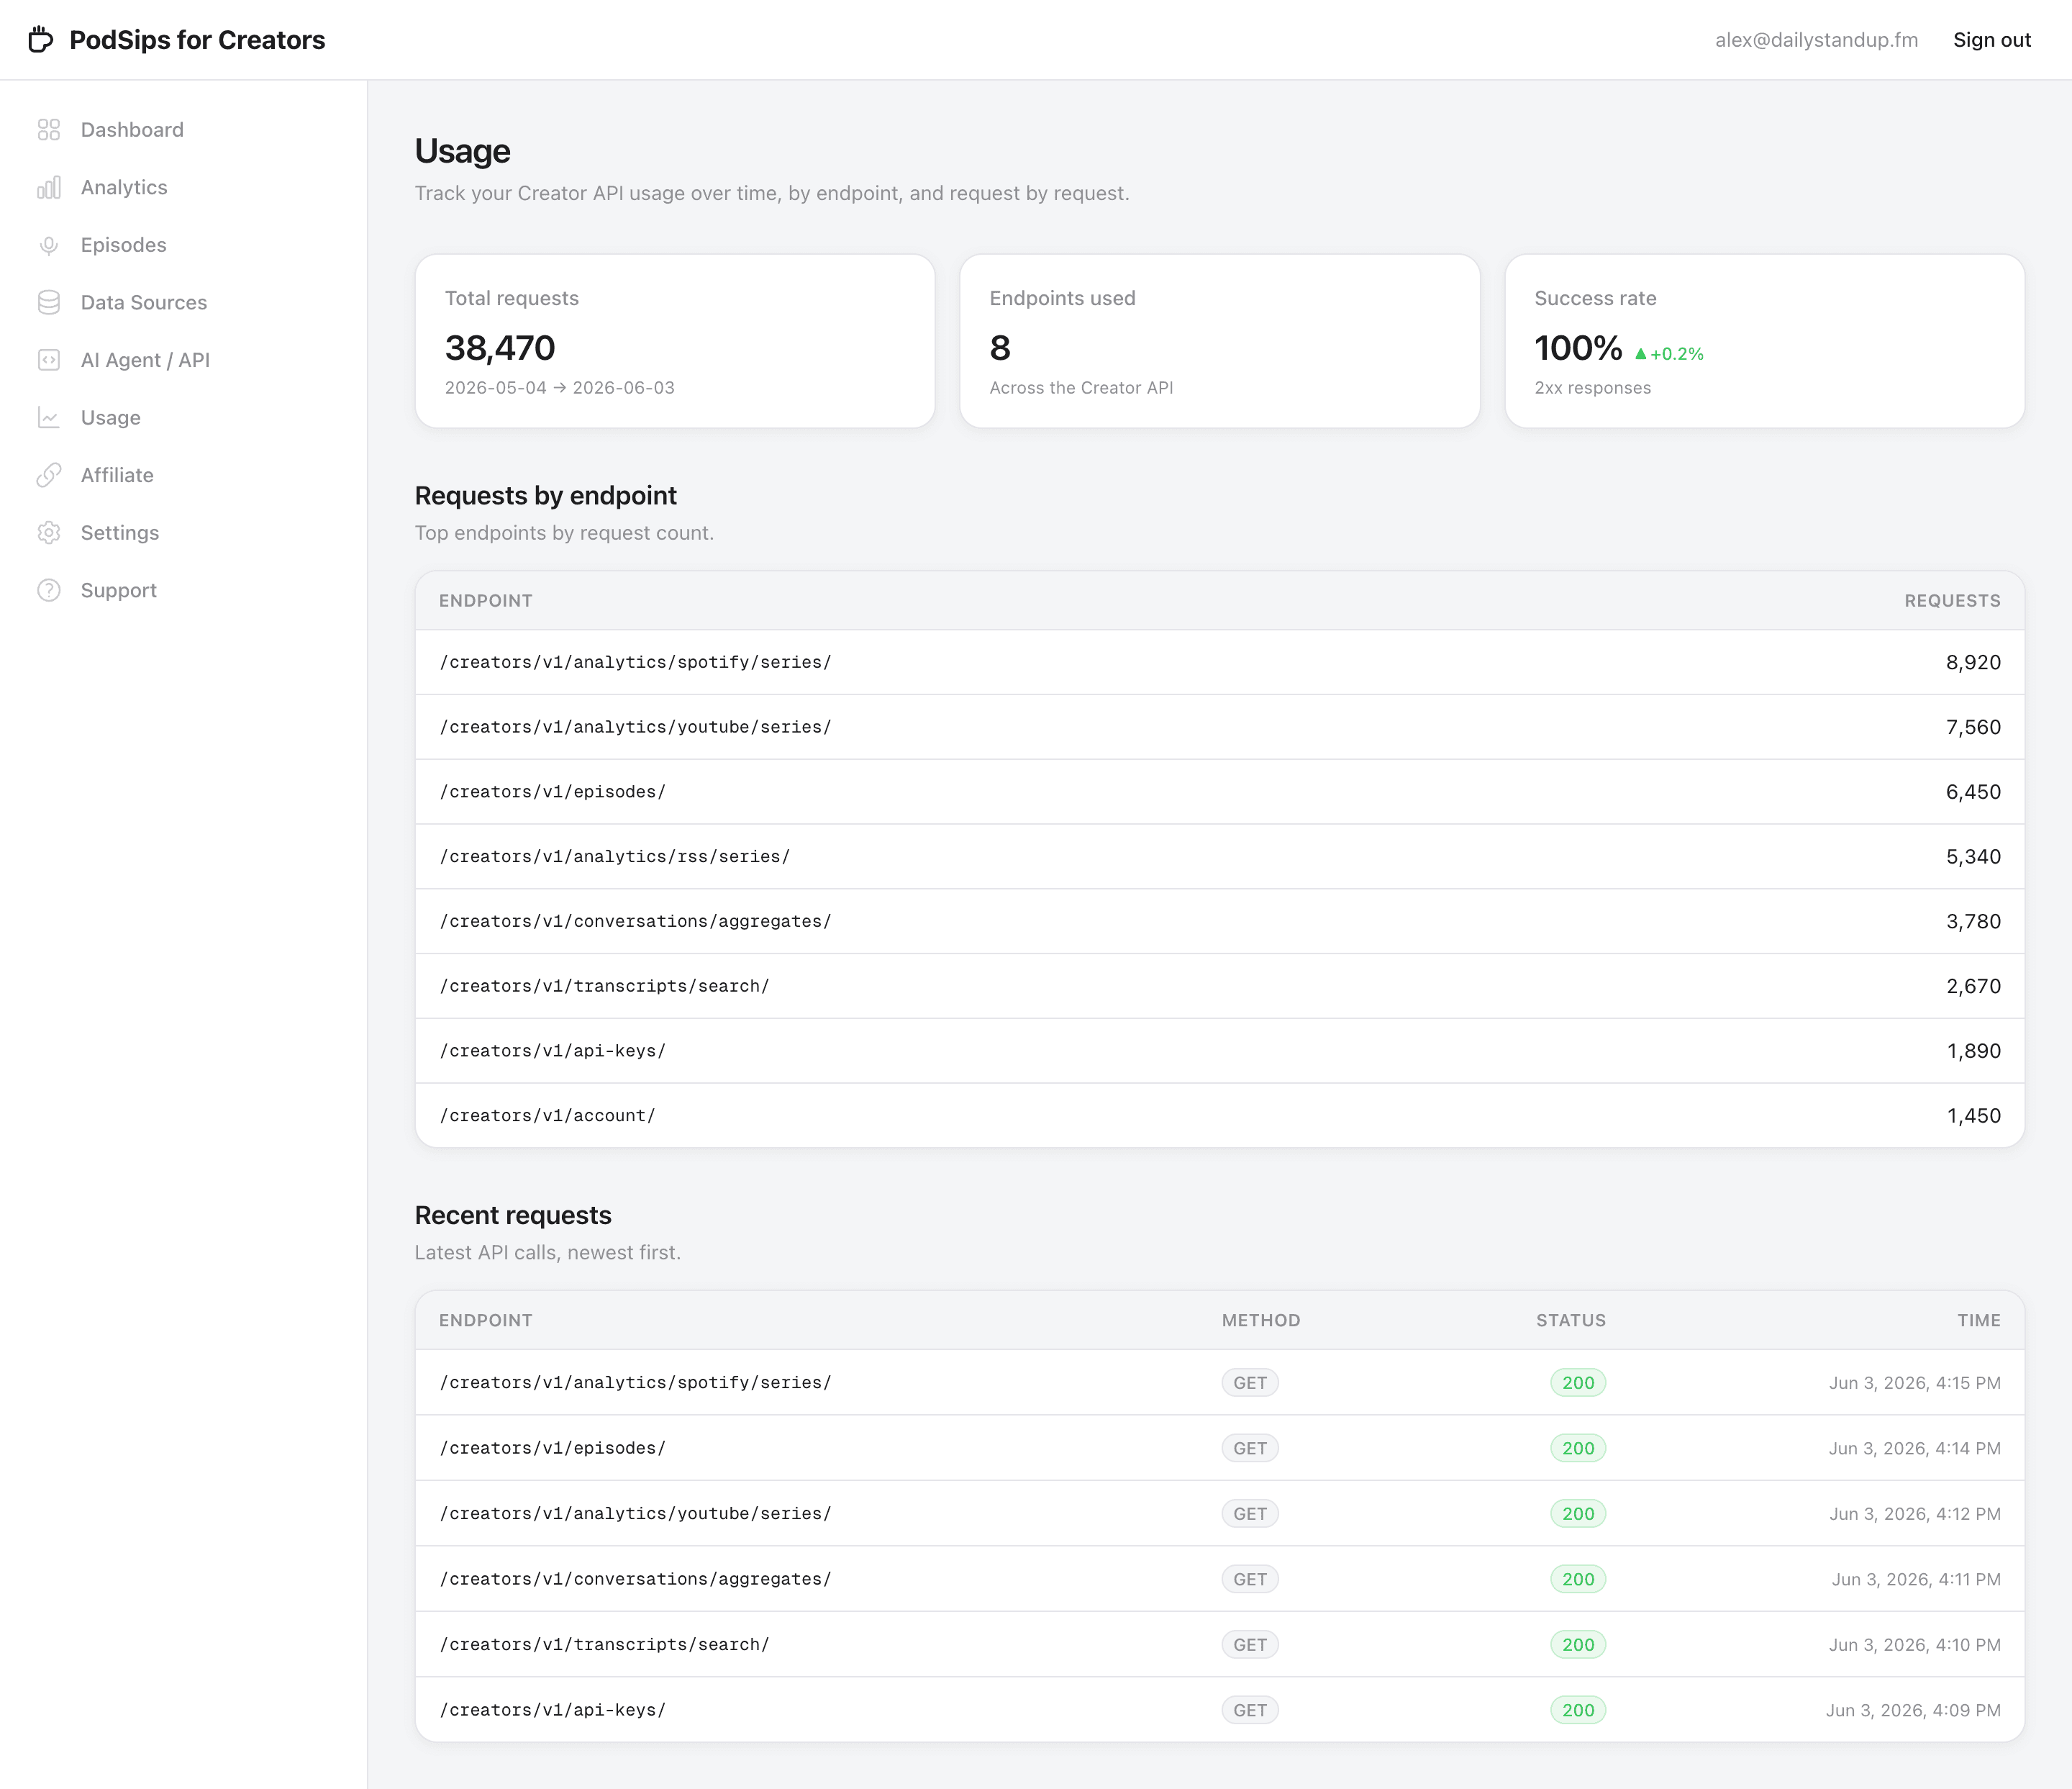Click the STATUS column header
Image resolution: width=2072 pixels, height=1789 pixels.
coord(1571,1320)
